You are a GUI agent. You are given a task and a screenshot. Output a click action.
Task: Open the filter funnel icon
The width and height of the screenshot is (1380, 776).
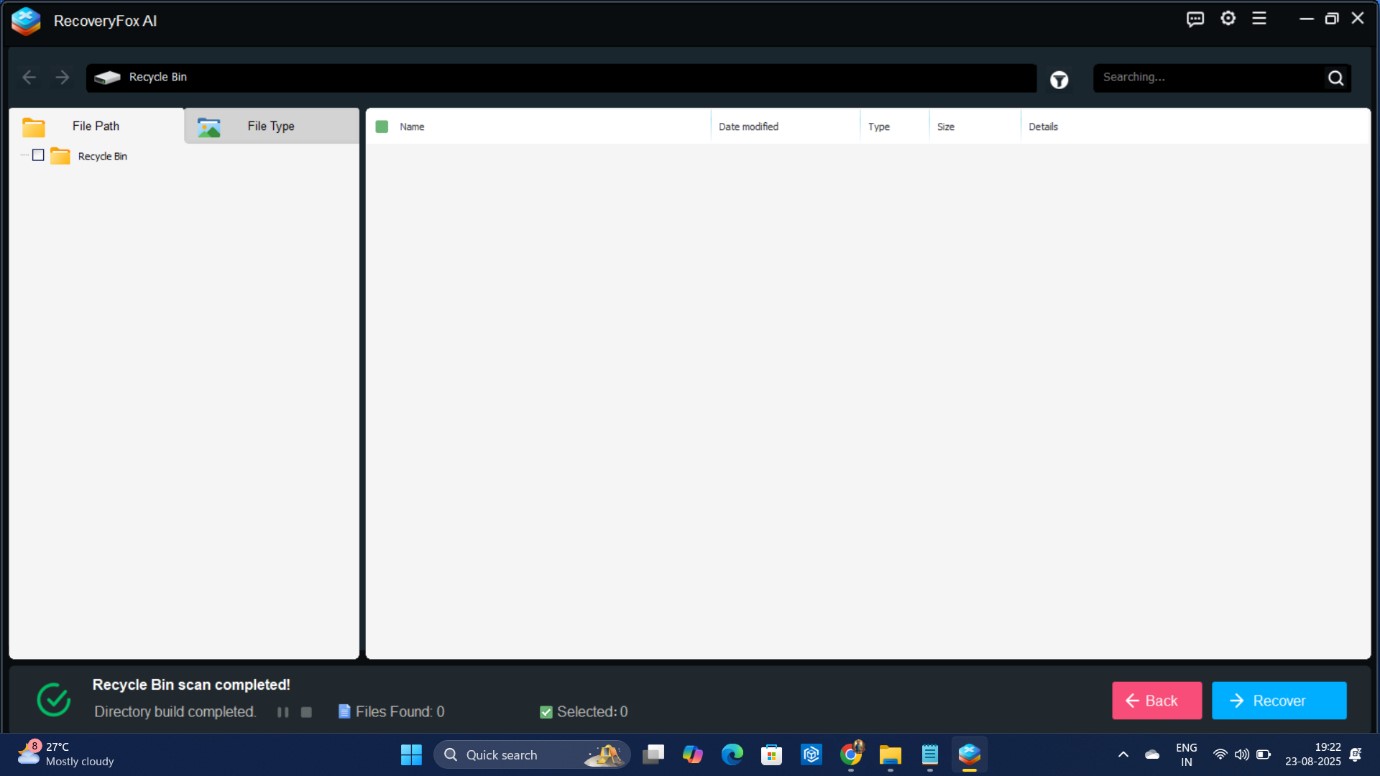[x=1059, y=79]
